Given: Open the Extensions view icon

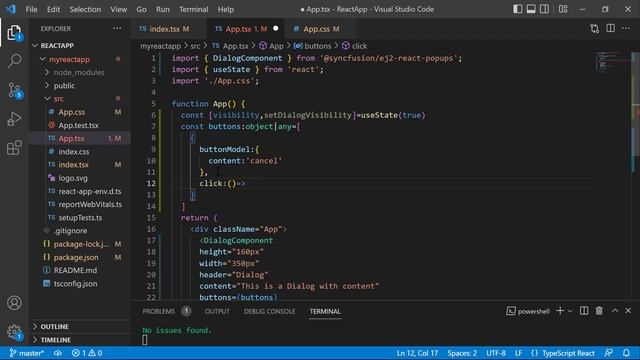Looking at the screenshot, I should 14,148.
